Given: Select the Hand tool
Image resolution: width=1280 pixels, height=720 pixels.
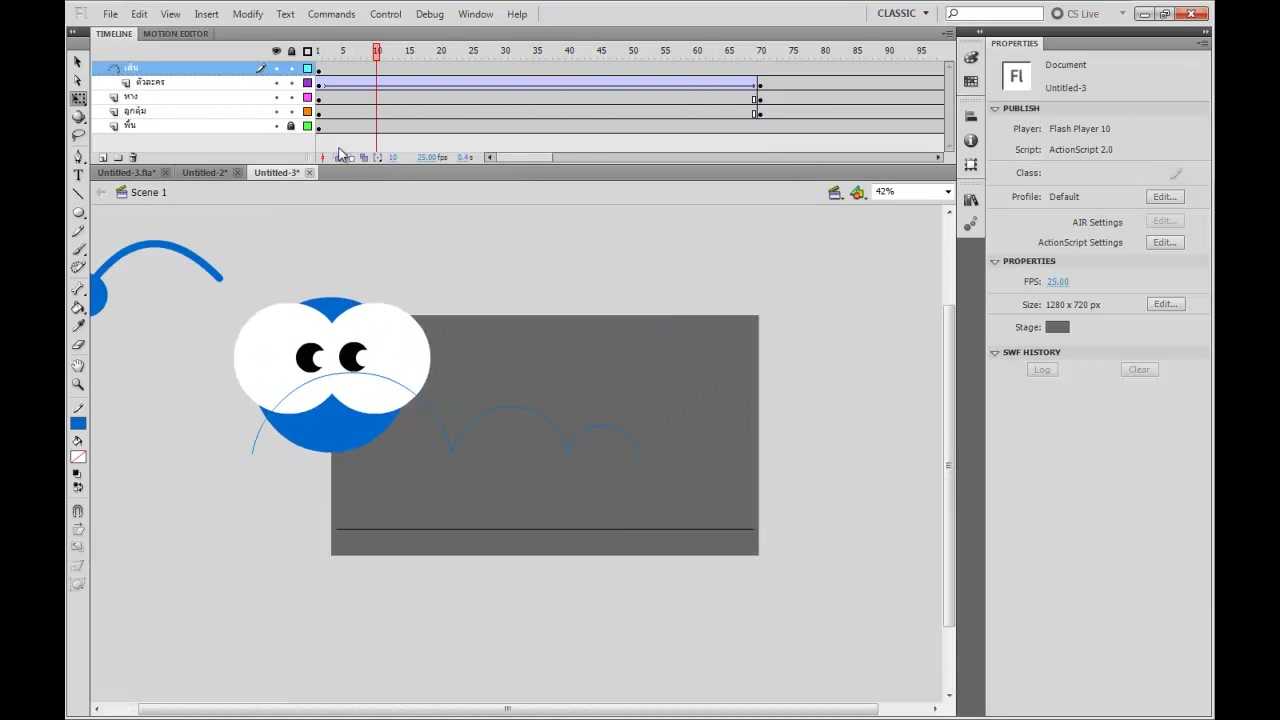Looking at the screenshot, I should click(x=78, y=366).
